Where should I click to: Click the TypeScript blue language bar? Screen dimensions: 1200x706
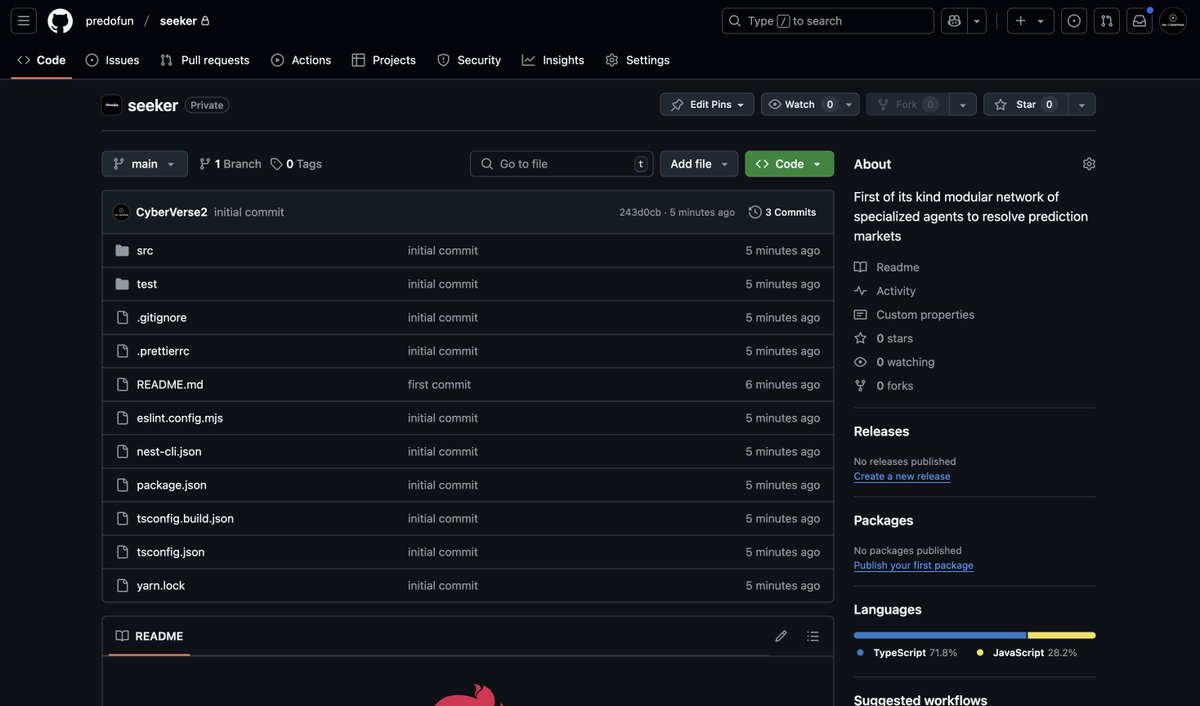coord(940,635)
